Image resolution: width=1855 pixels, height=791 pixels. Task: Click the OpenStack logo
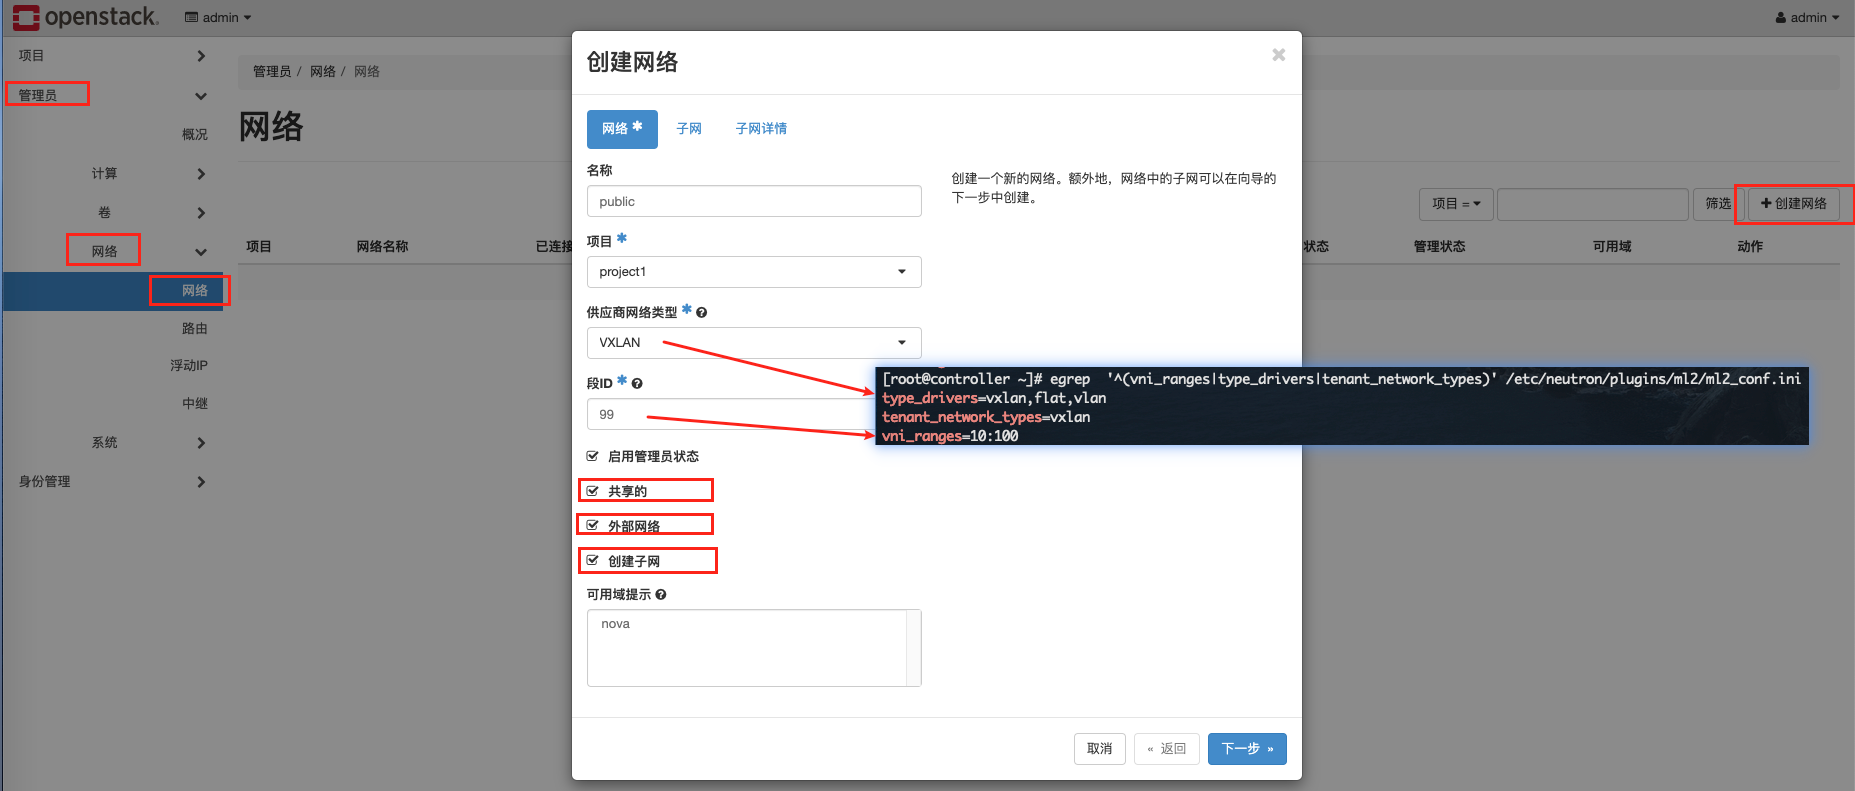pyautogui.click(x=86, y=17)
